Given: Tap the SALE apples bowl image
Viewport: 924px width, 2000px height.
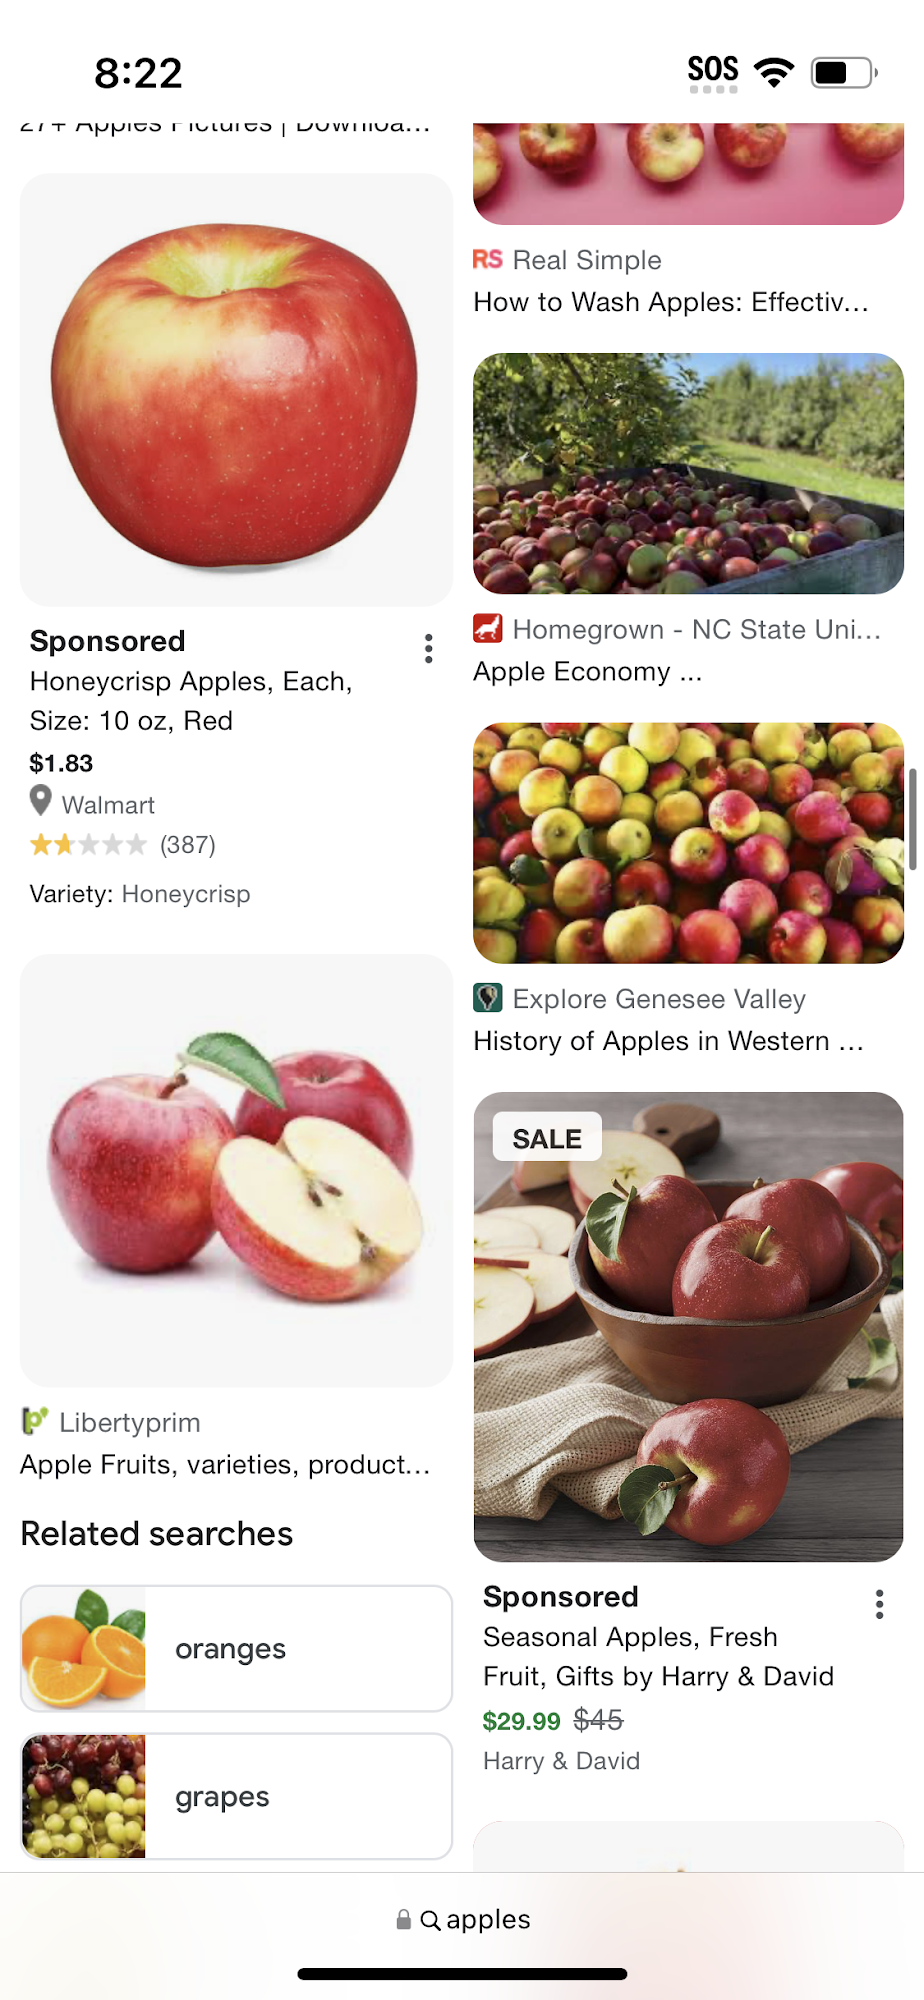Looking at the screenshot, I should point(689,1327).
